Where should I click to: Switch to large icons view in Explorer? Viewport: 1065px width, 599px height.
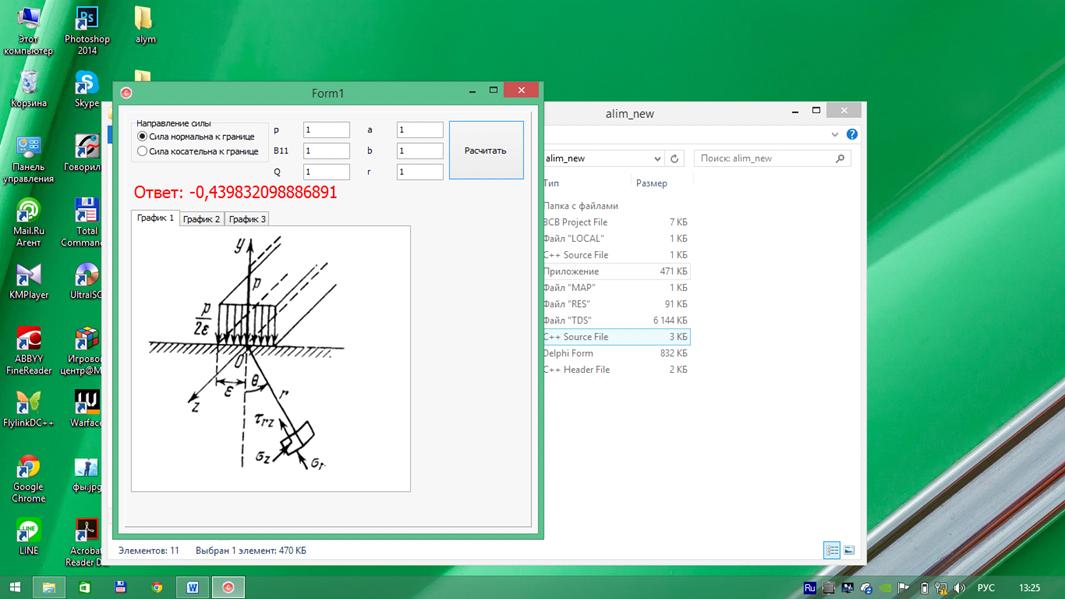coord(849,550)
